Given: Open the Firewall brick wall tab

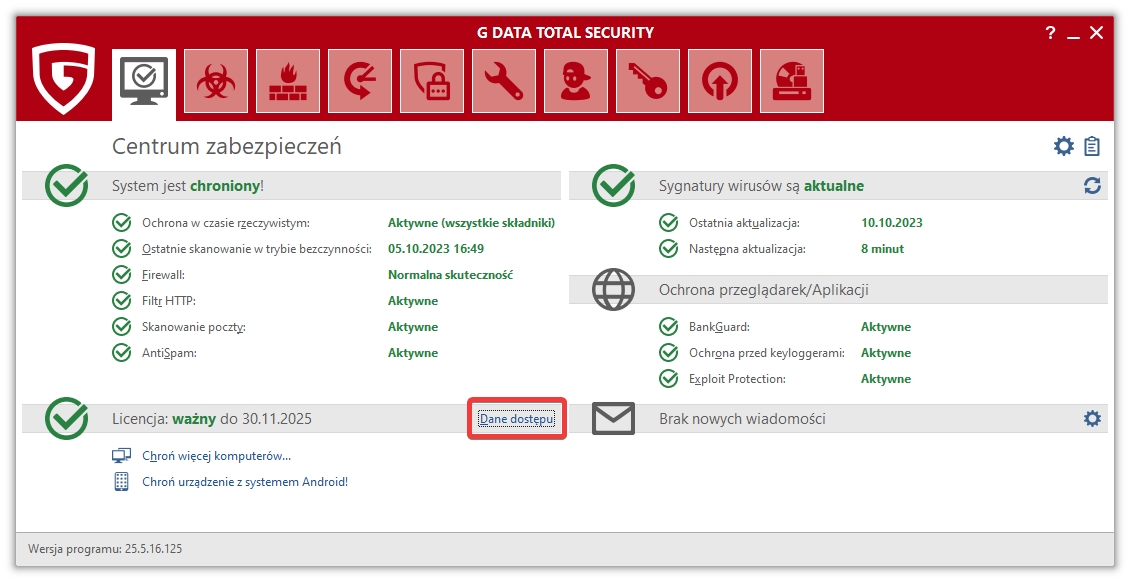Looking at the screenshot, I should pos(288,81).
